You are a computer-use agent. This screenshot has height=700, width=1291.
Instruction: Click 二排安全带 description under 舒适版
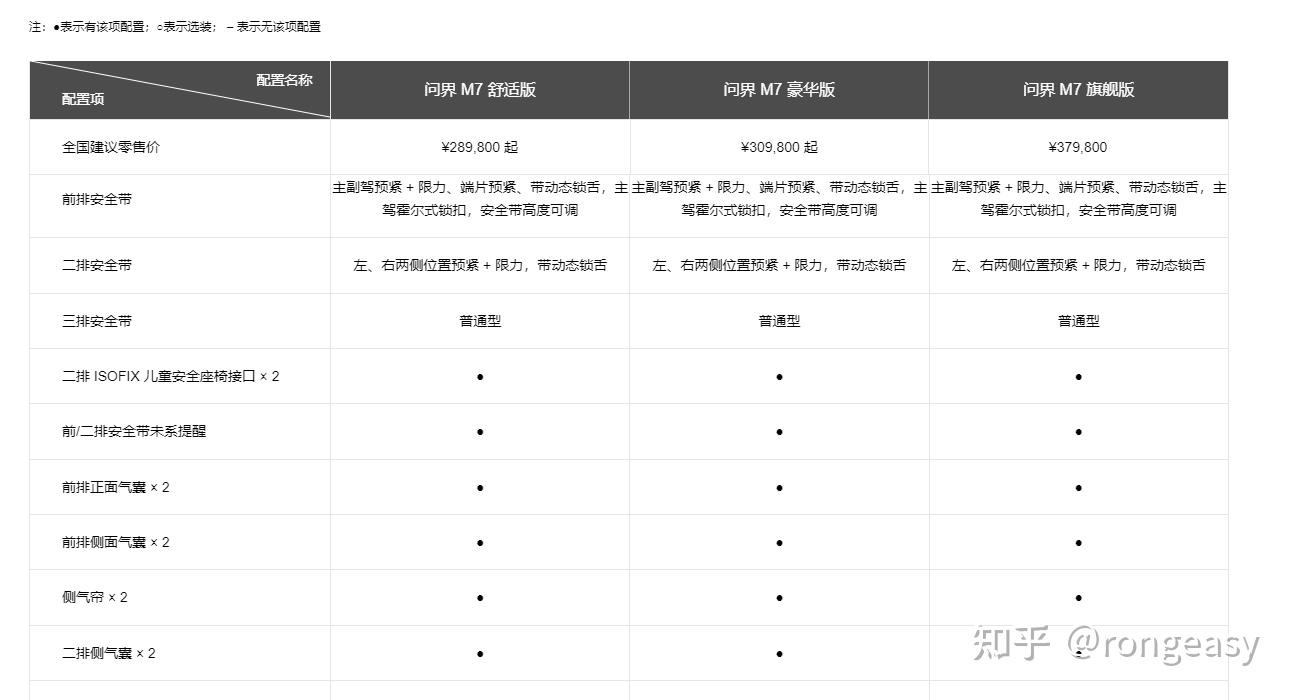coord(480,265)
